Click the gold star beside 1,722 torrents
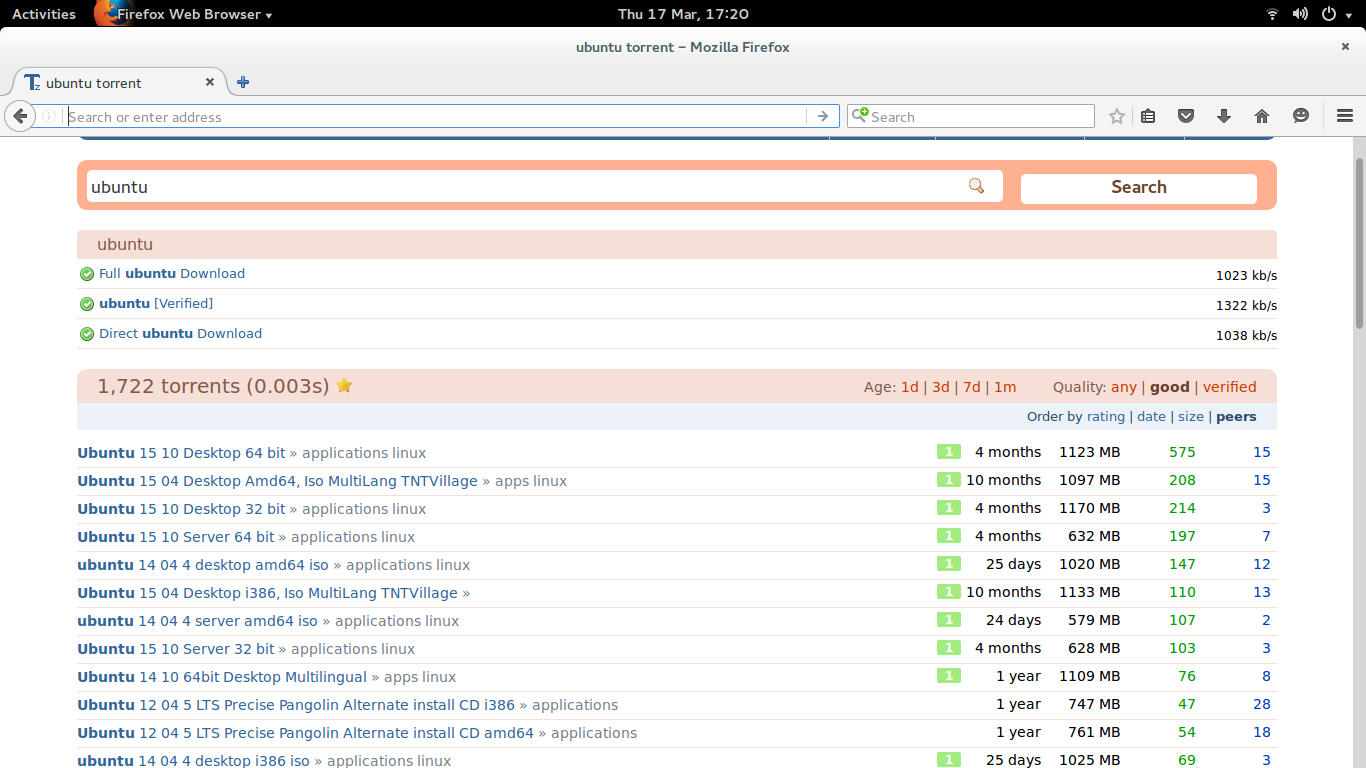1366x768 pixels. [x=344, y=386]
